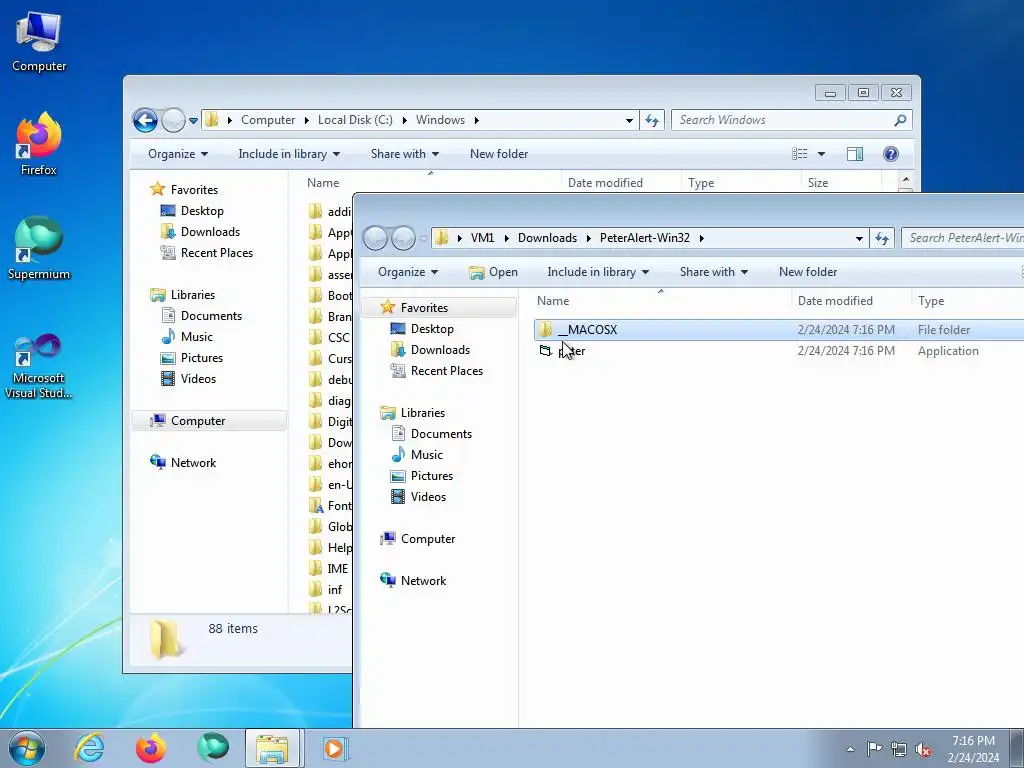Select Desktop in Windows window Favorites
The height and width of the screenshot is (768, 1024).
pos(202,211)
